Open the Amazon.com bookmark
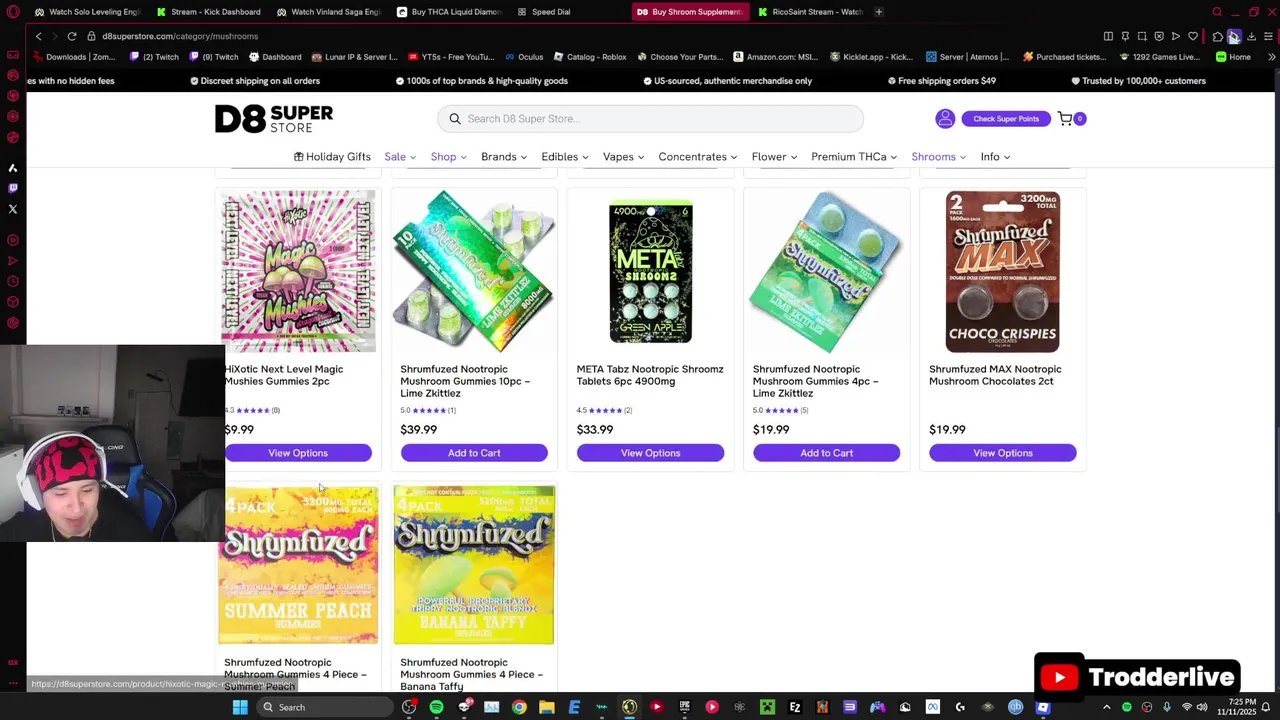This screenshot has width=1280, height=720. 776,57
